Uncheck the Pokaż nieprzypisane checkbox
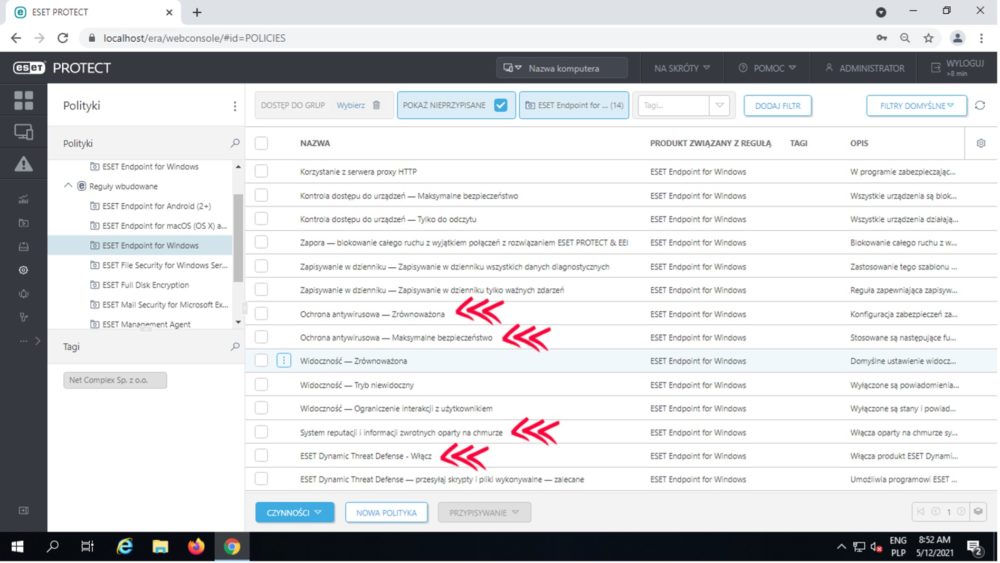 (x=501, y=105)
